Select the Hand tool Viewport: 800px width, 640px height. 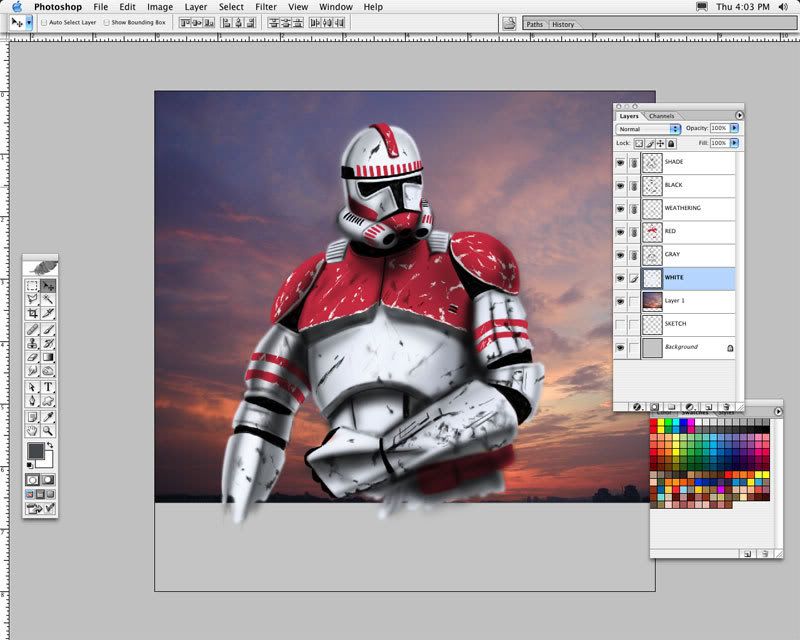pyautogui.click(x=33, y=431)
